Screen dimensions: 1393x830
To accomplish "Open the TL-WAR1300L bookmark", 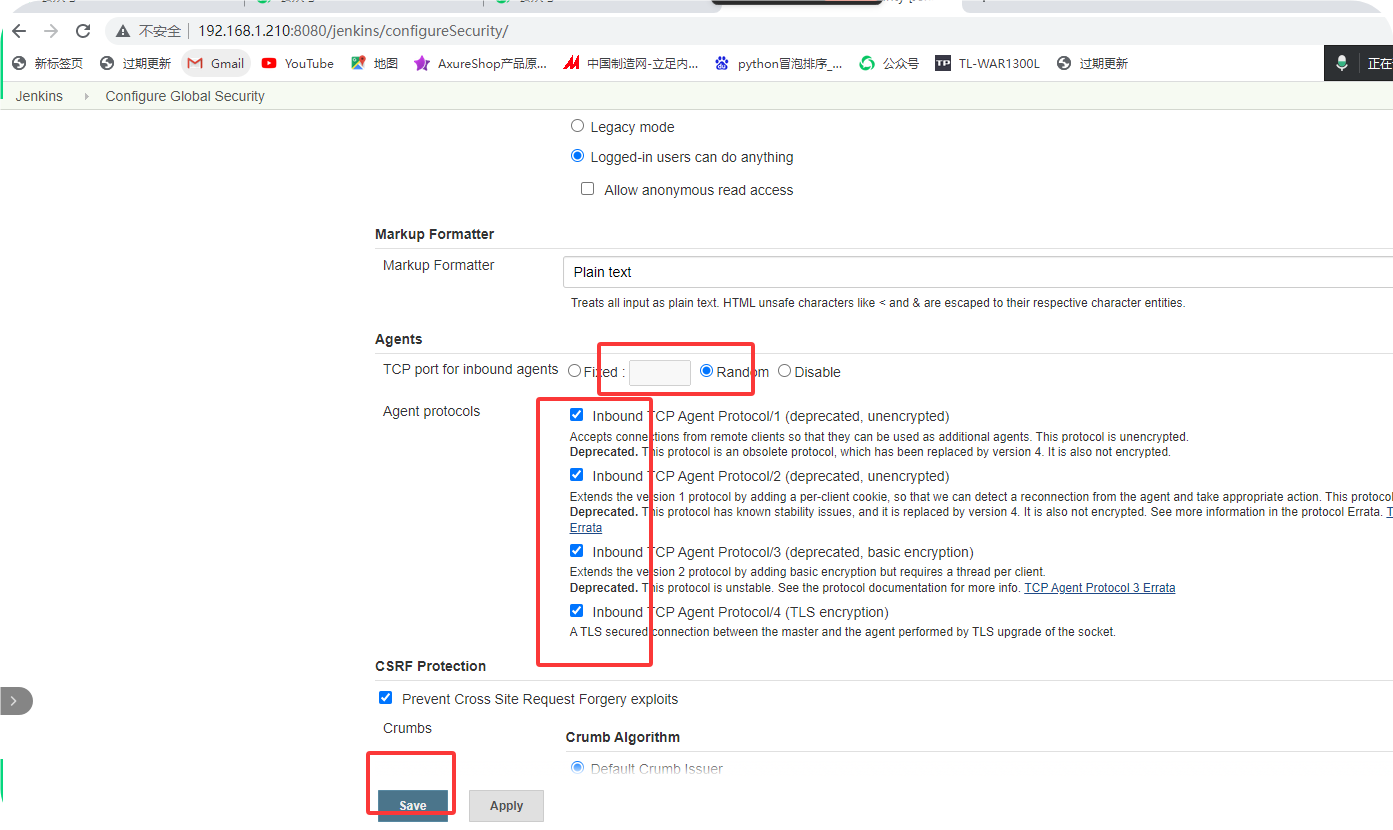I will [987, 63].
